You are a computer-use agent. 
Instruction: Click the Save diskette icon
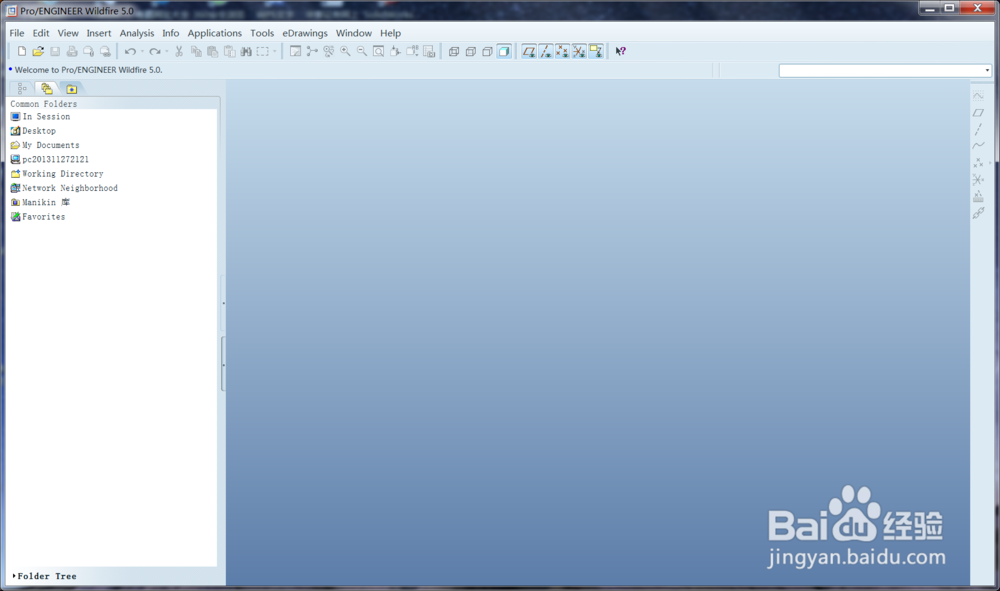pyautogui.click(x=55, y=52)
